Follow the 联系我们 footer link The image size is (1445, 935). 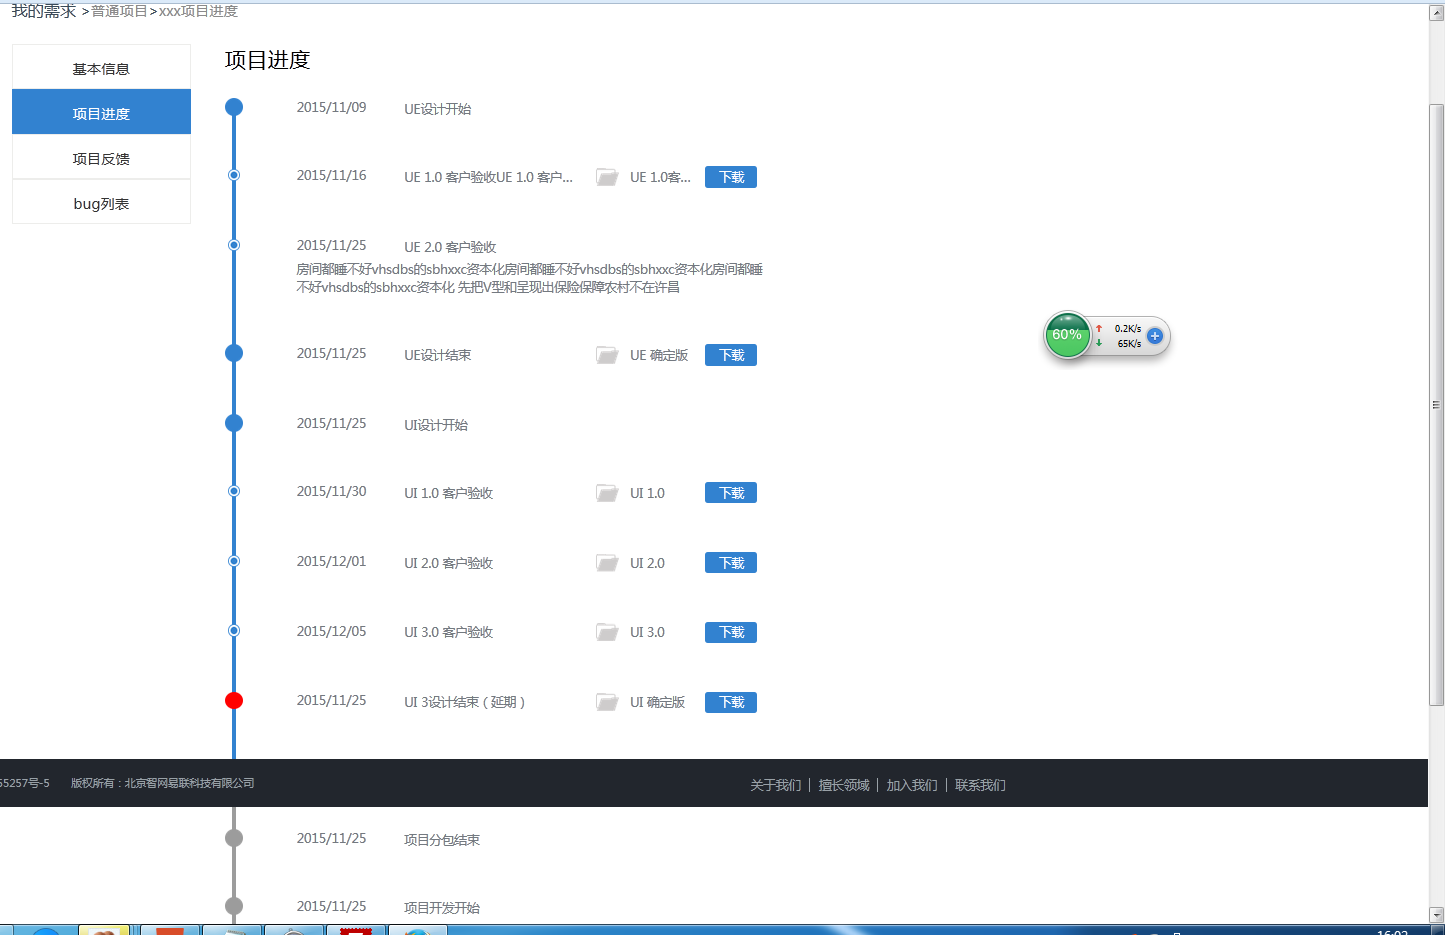pyautogui.click(x=980, y=785)
